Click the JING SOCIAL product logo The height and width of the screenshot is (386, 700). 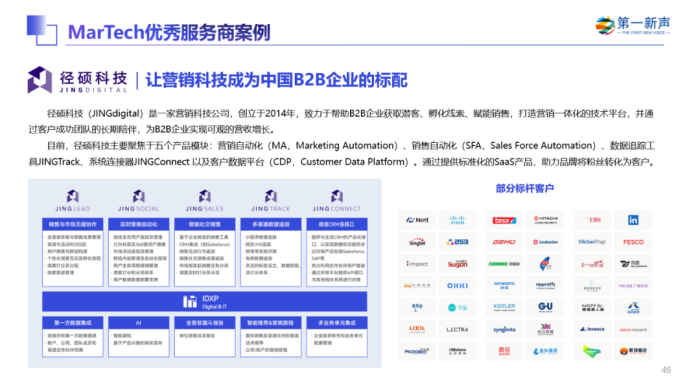coord(138,200)
